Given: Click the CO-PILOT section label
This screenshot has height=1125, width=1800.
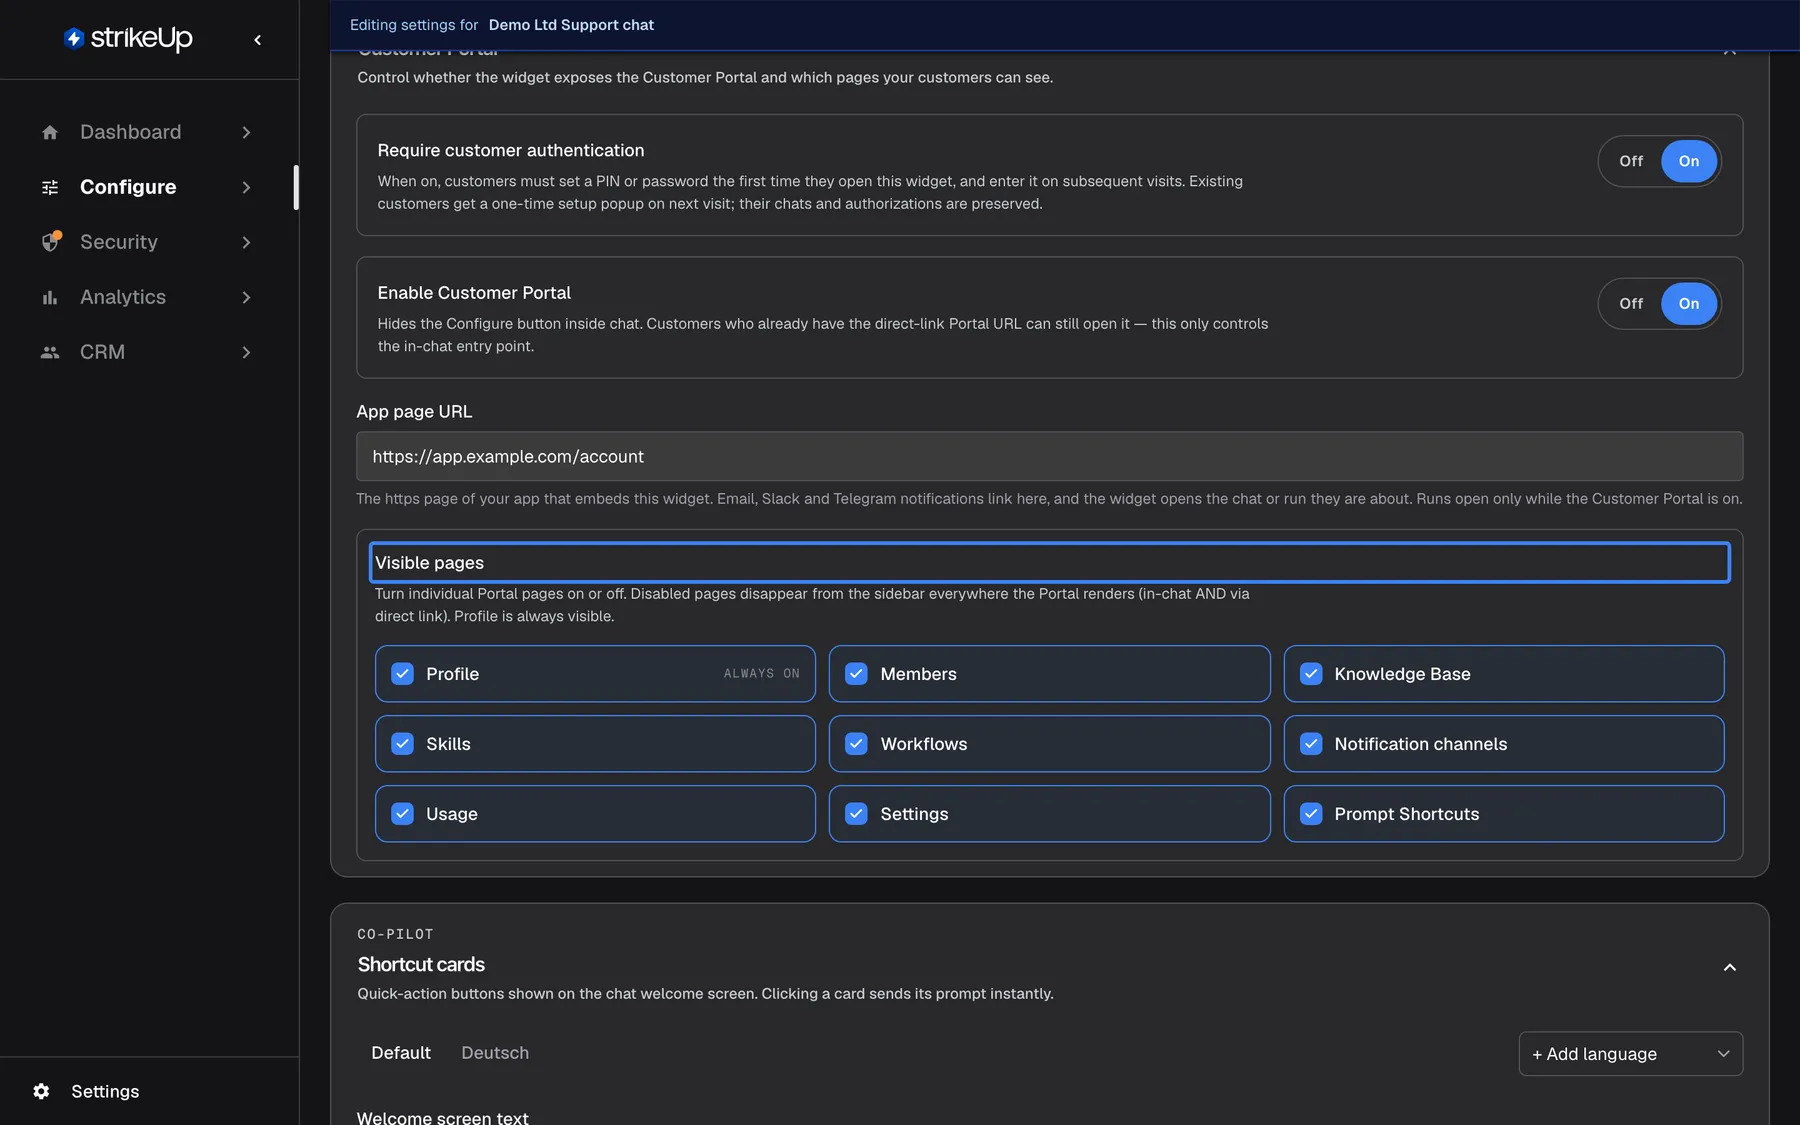Looking at the screenshot, I should coord(395,934).
